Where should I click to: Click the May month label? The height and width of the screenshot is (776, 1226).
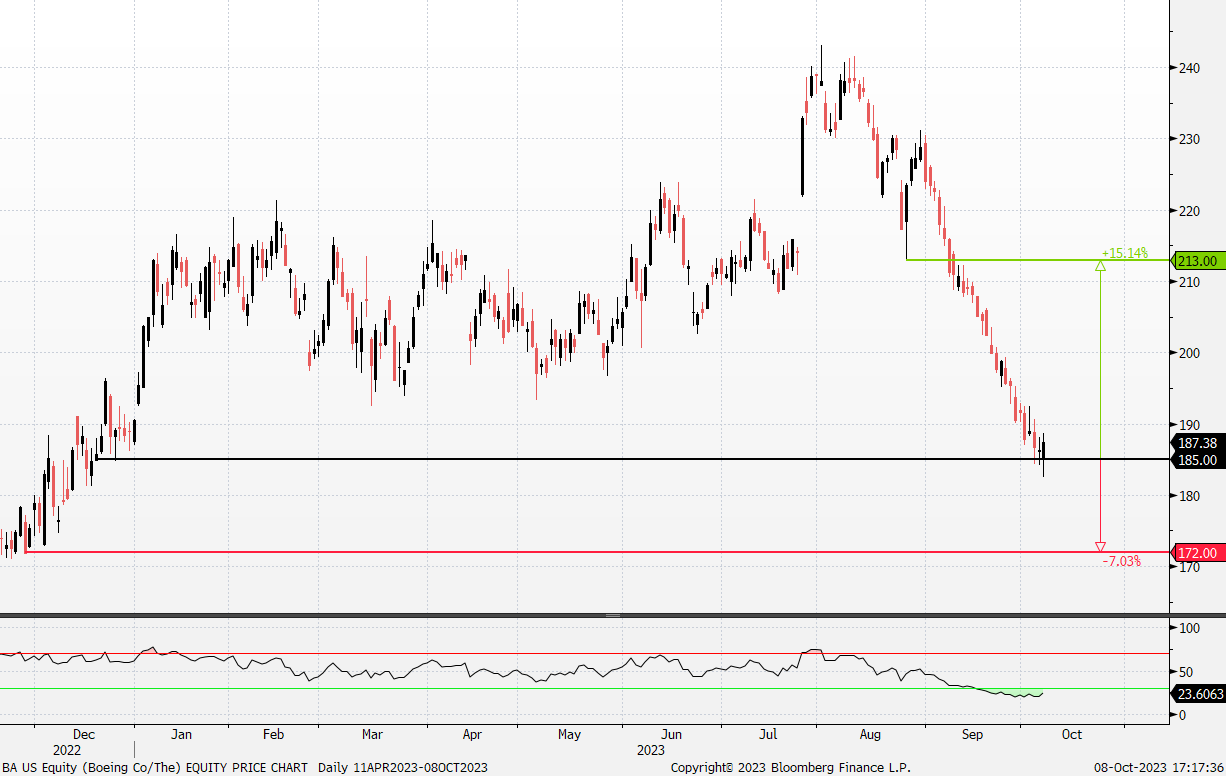pyautogui.click(x=569, y=735)
